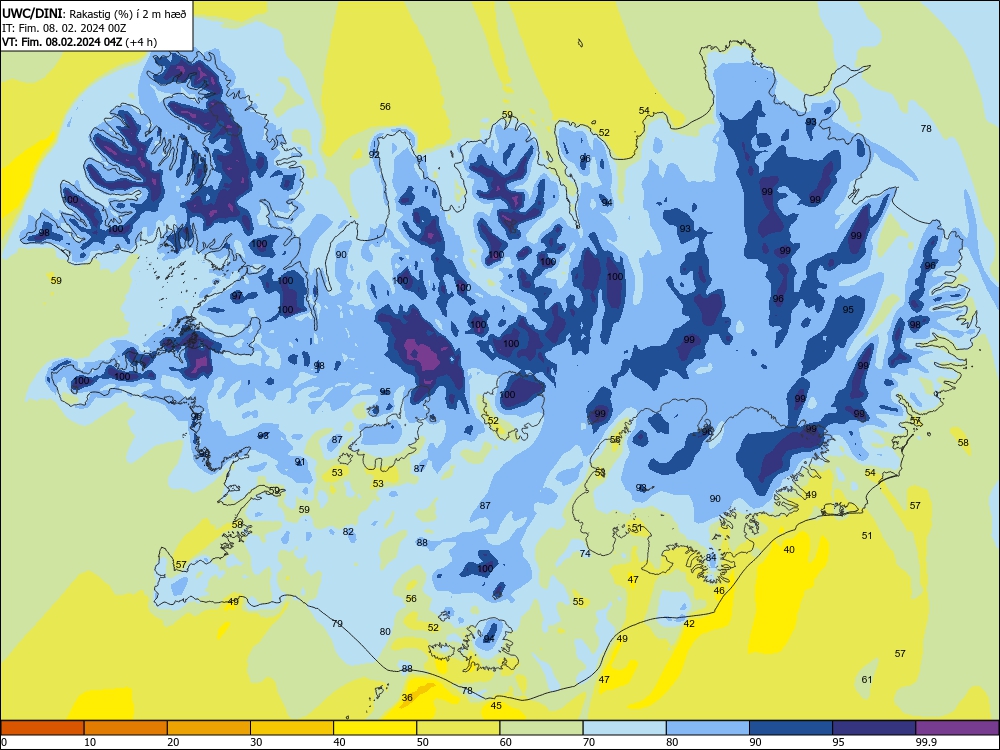1000x750 pixels.
Task: Select the 20–30 amber legend swatch
Action: click(x=209, y=728)
